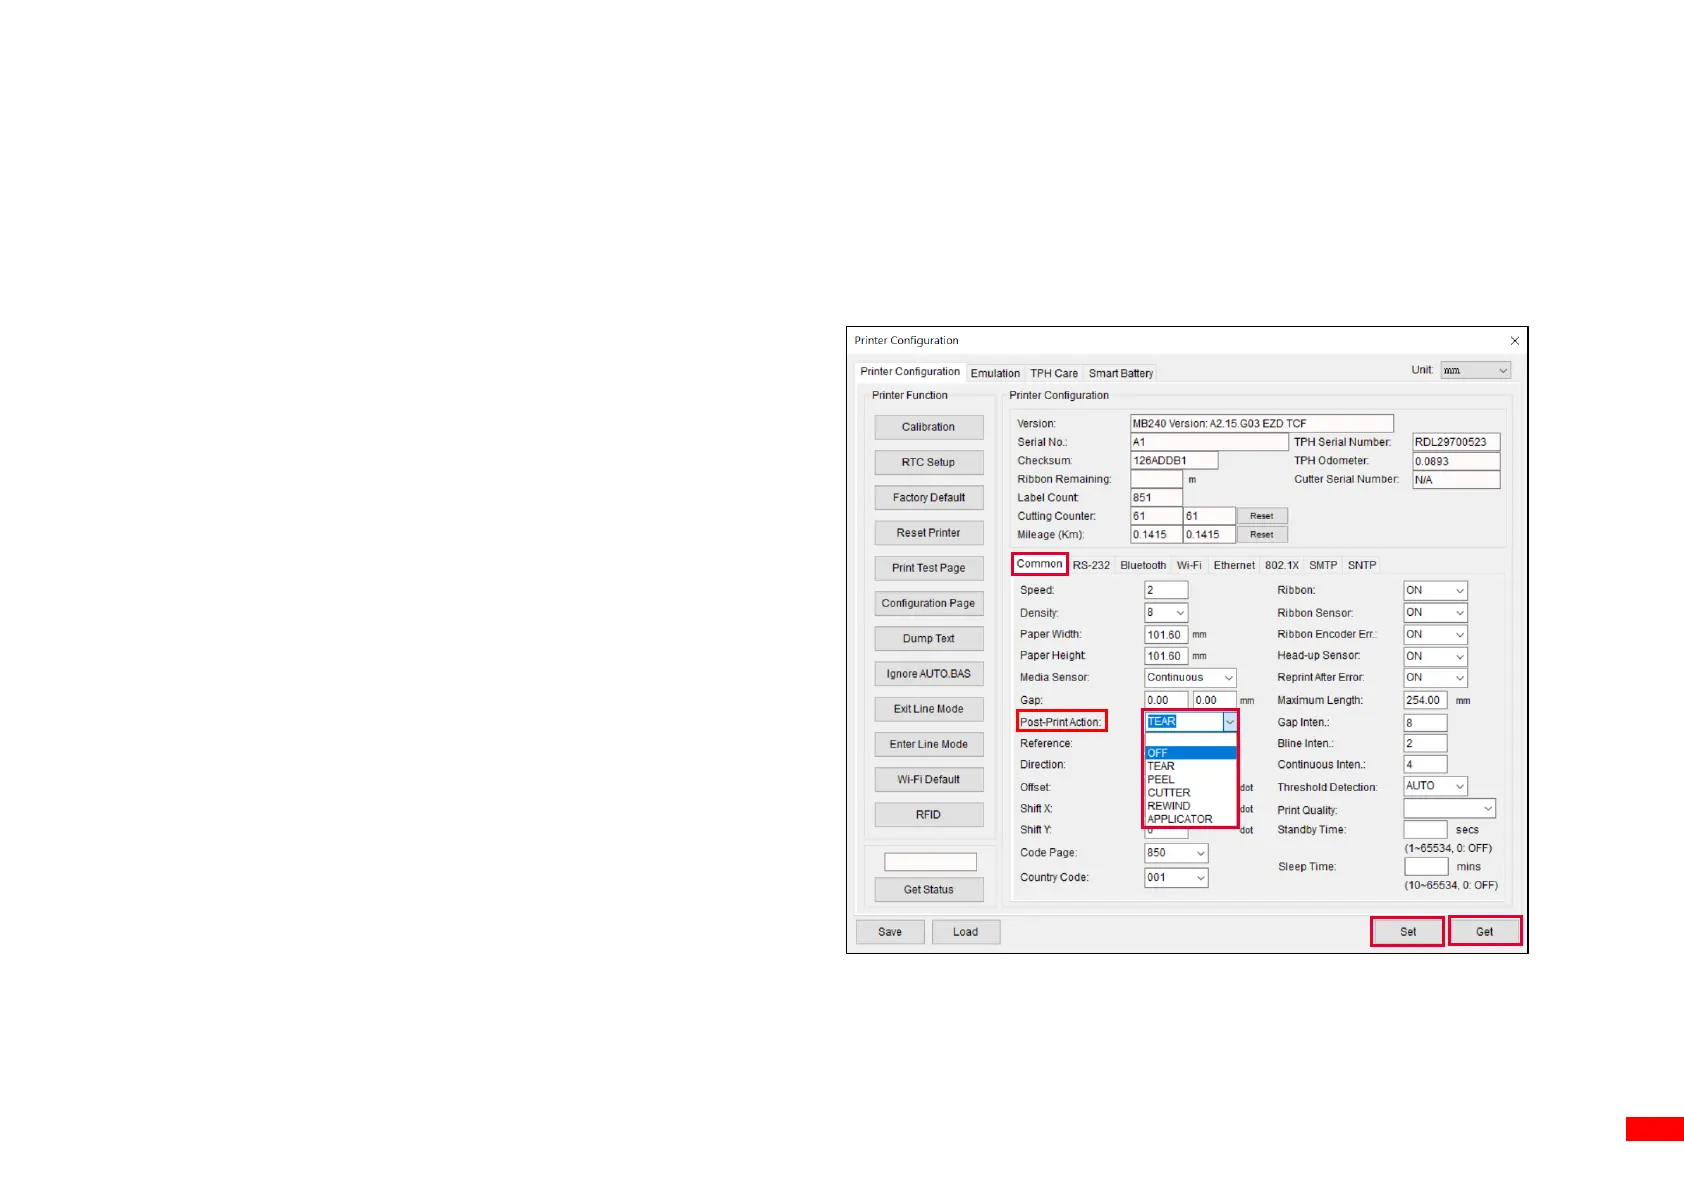1684x1191 pixels.
Task: Expand the Density dropdown
Action: [1166, 613]
